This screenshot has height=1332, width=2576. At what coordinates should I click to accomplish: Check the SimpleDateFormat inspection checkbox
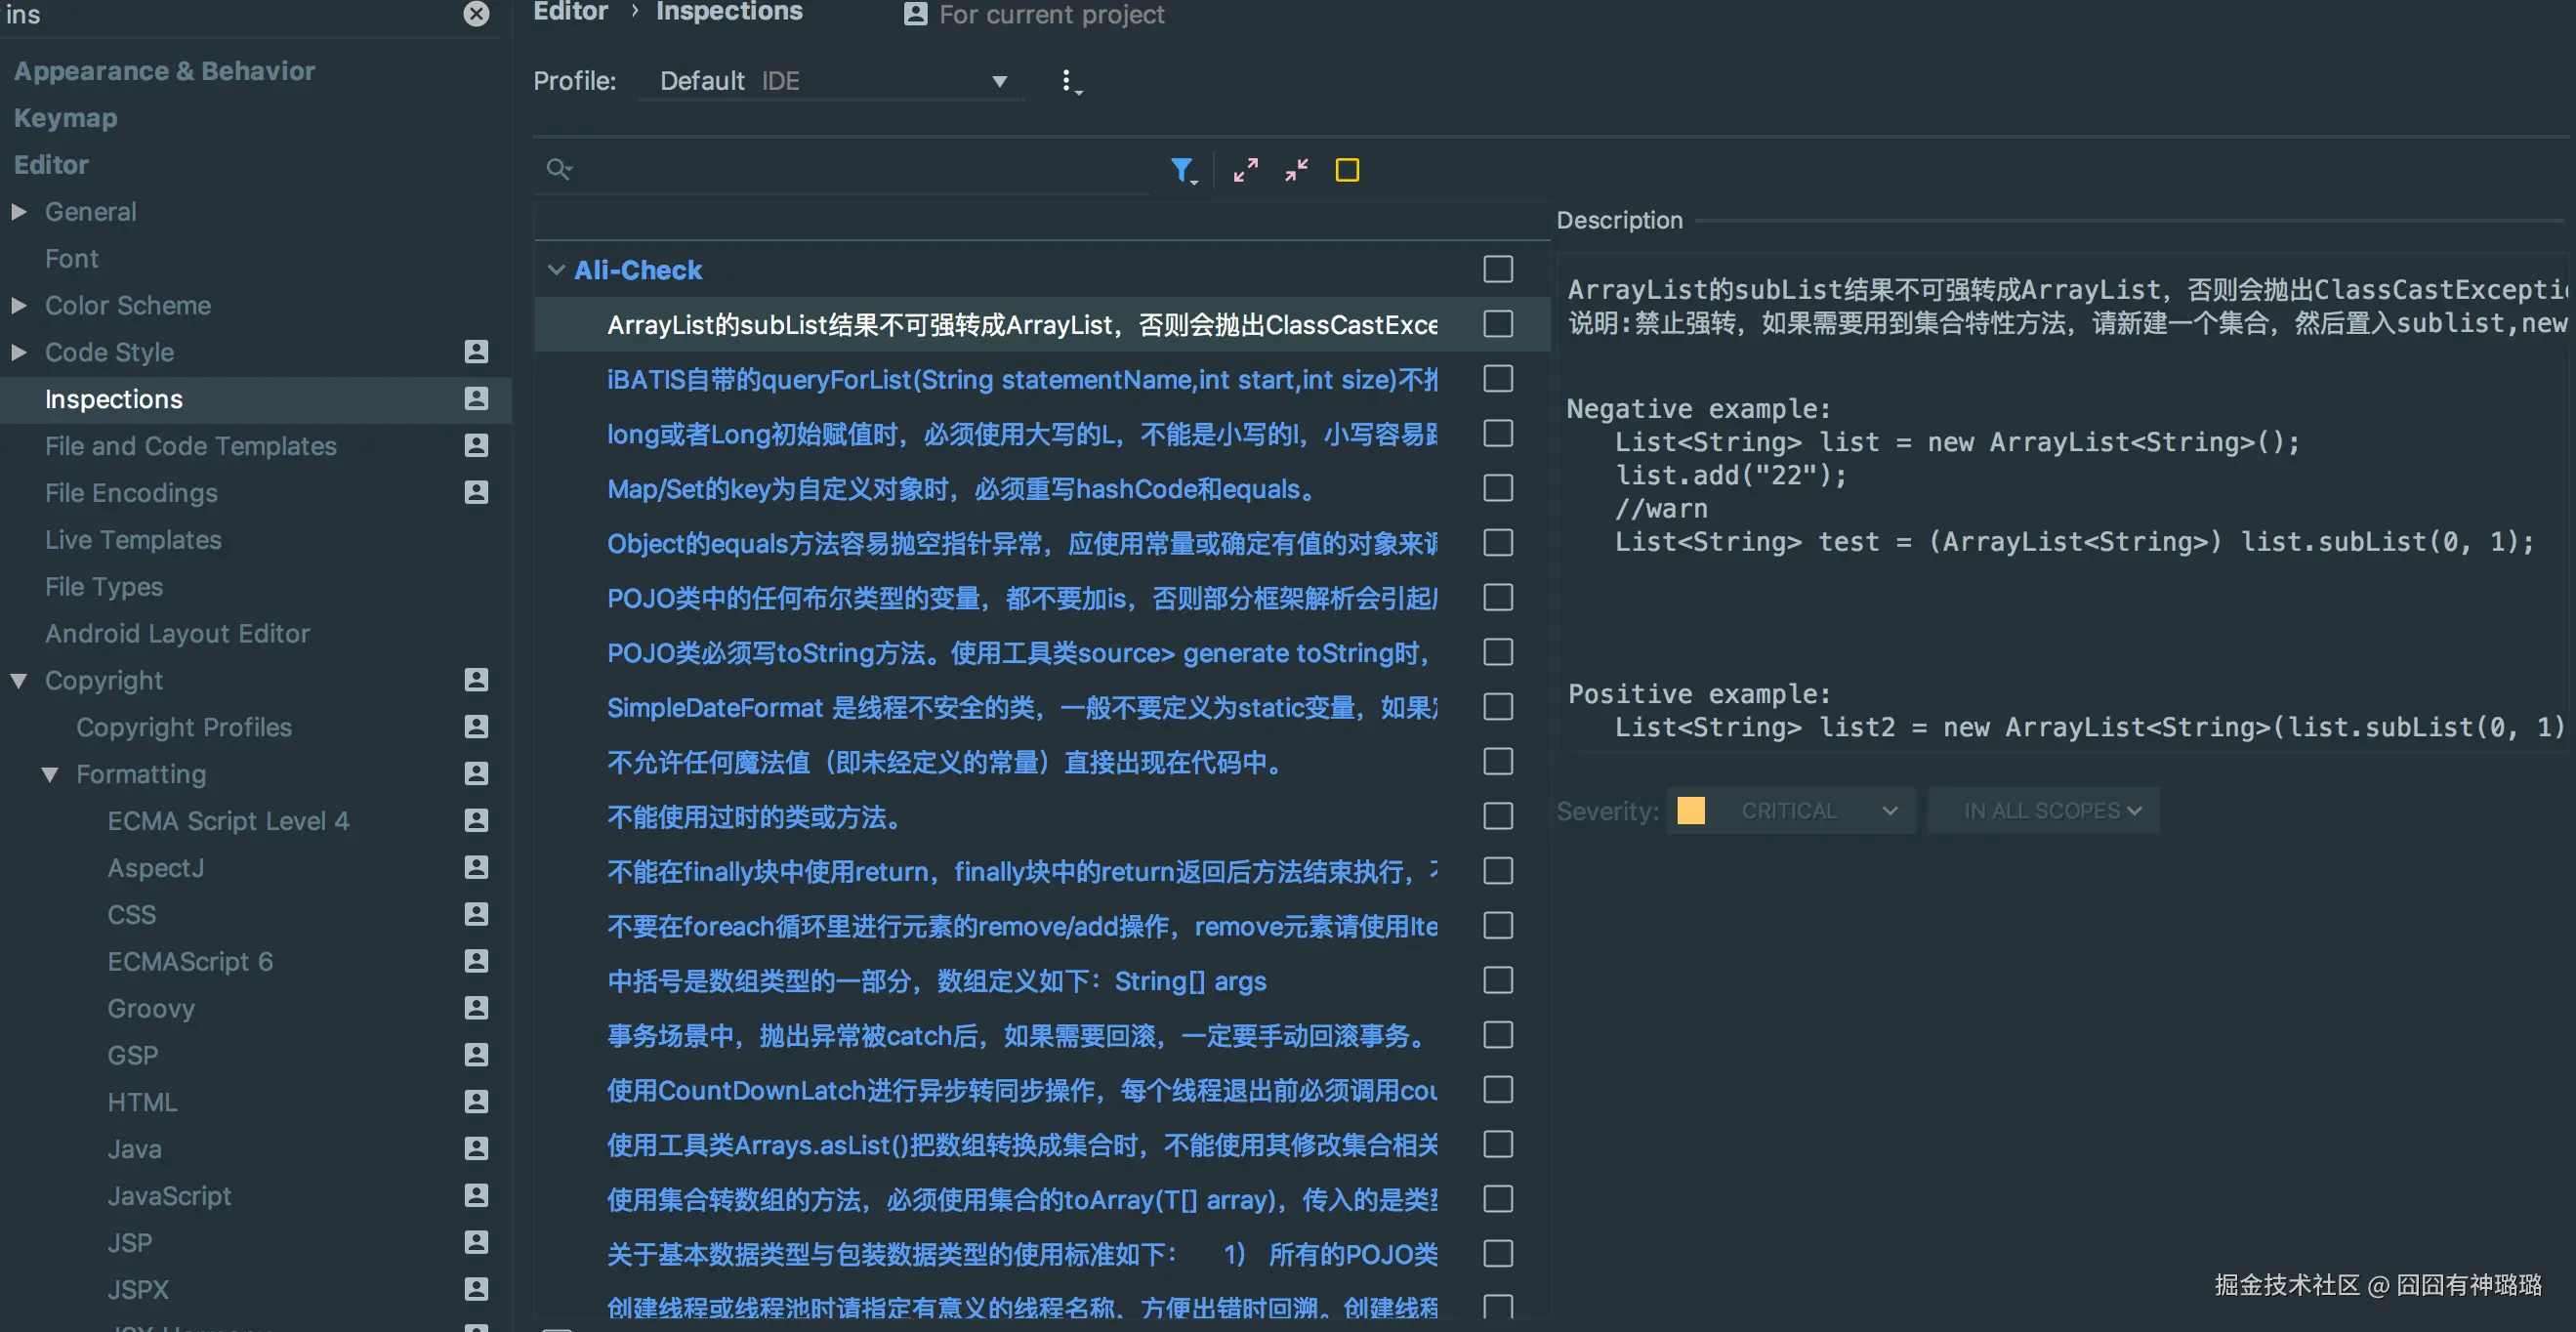click(1497, 707)
